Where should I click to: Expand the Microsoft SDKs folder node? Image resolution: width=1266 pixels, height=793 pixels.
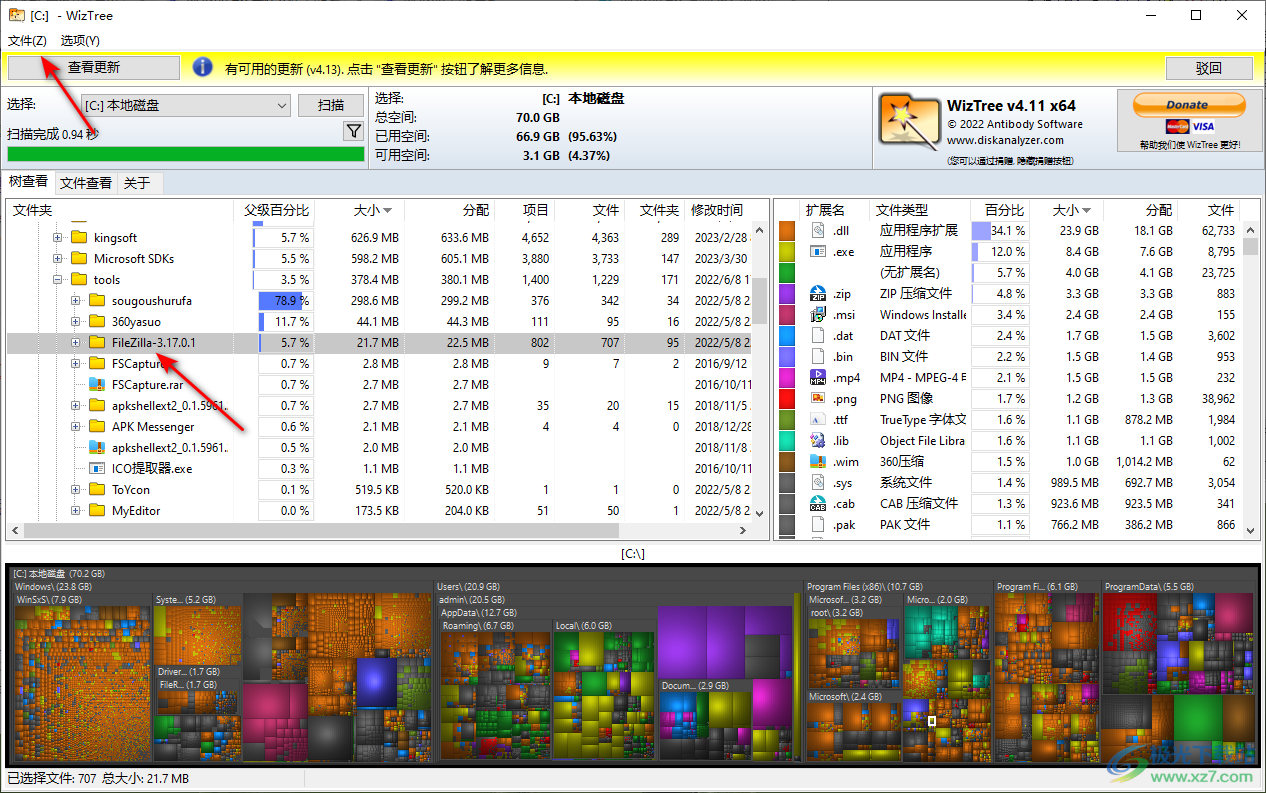click(57, 259)
